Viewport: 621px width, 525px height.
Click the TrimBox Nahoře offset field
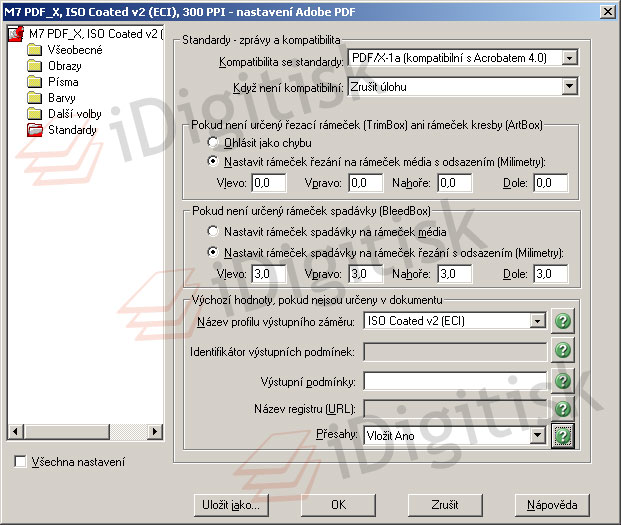coord(455,183)
